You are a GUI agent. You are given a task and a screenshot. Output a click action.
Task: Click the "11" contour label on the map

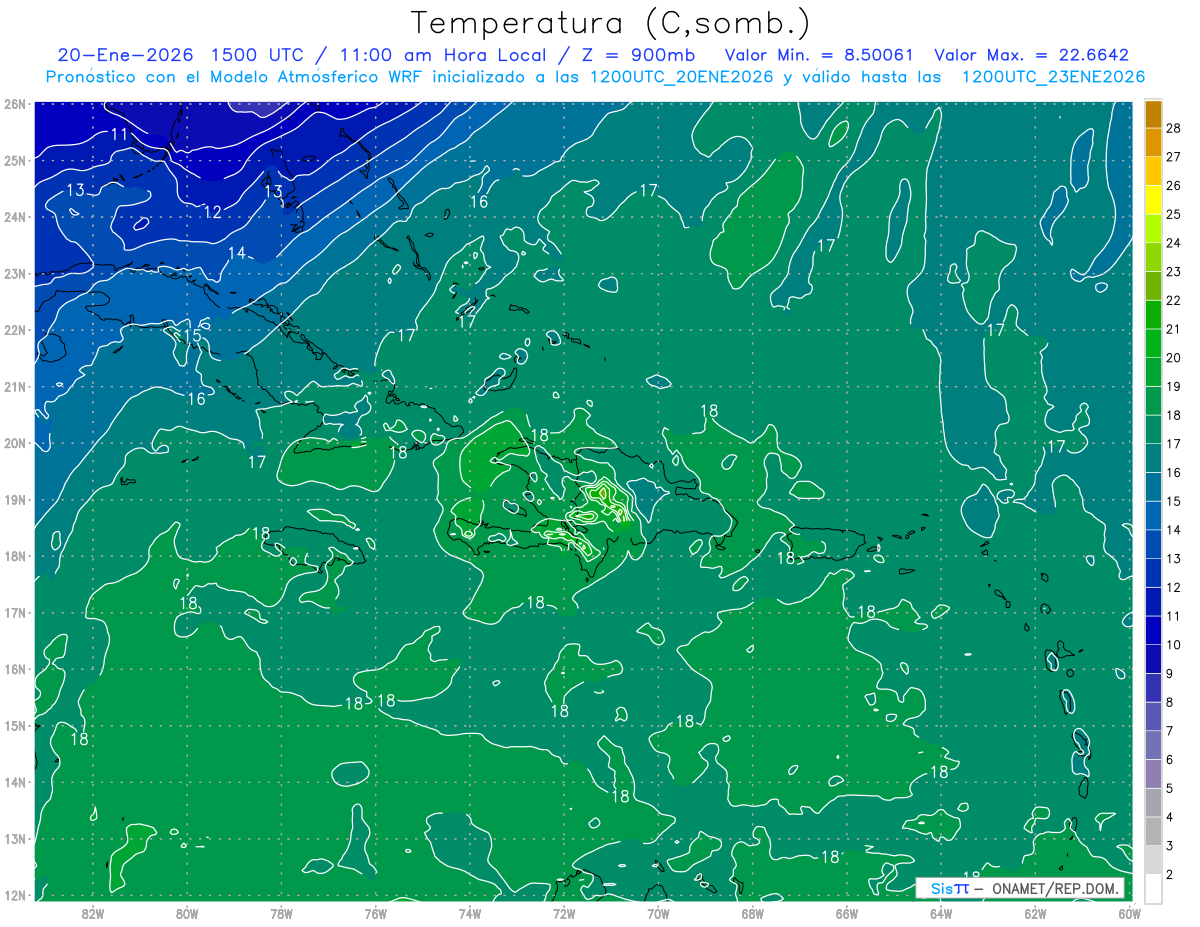coord(119,134)
